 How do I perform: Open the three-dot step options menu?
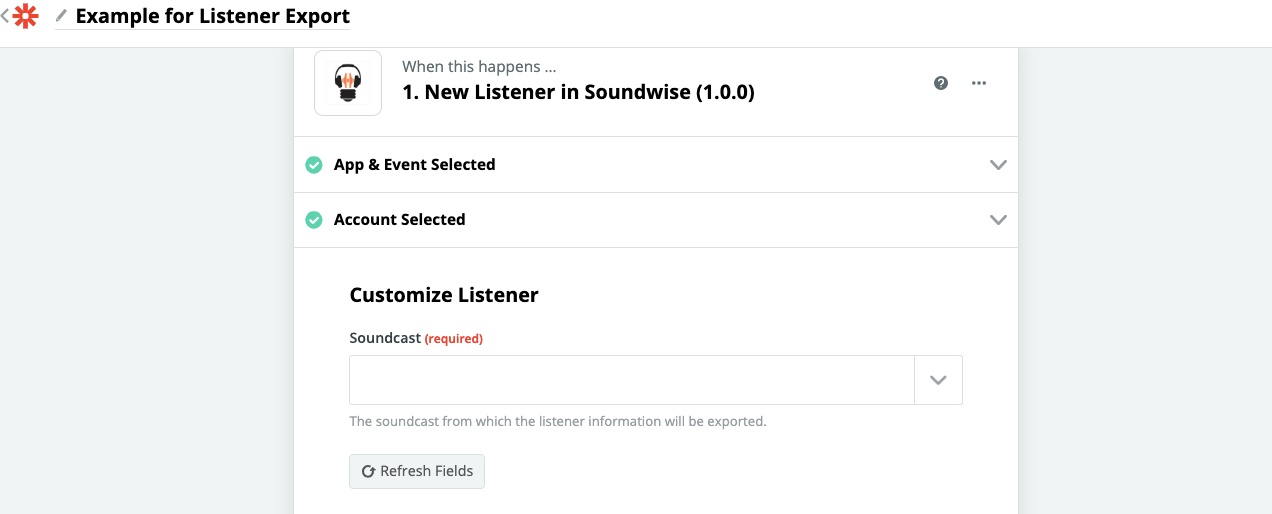(979, 83)
